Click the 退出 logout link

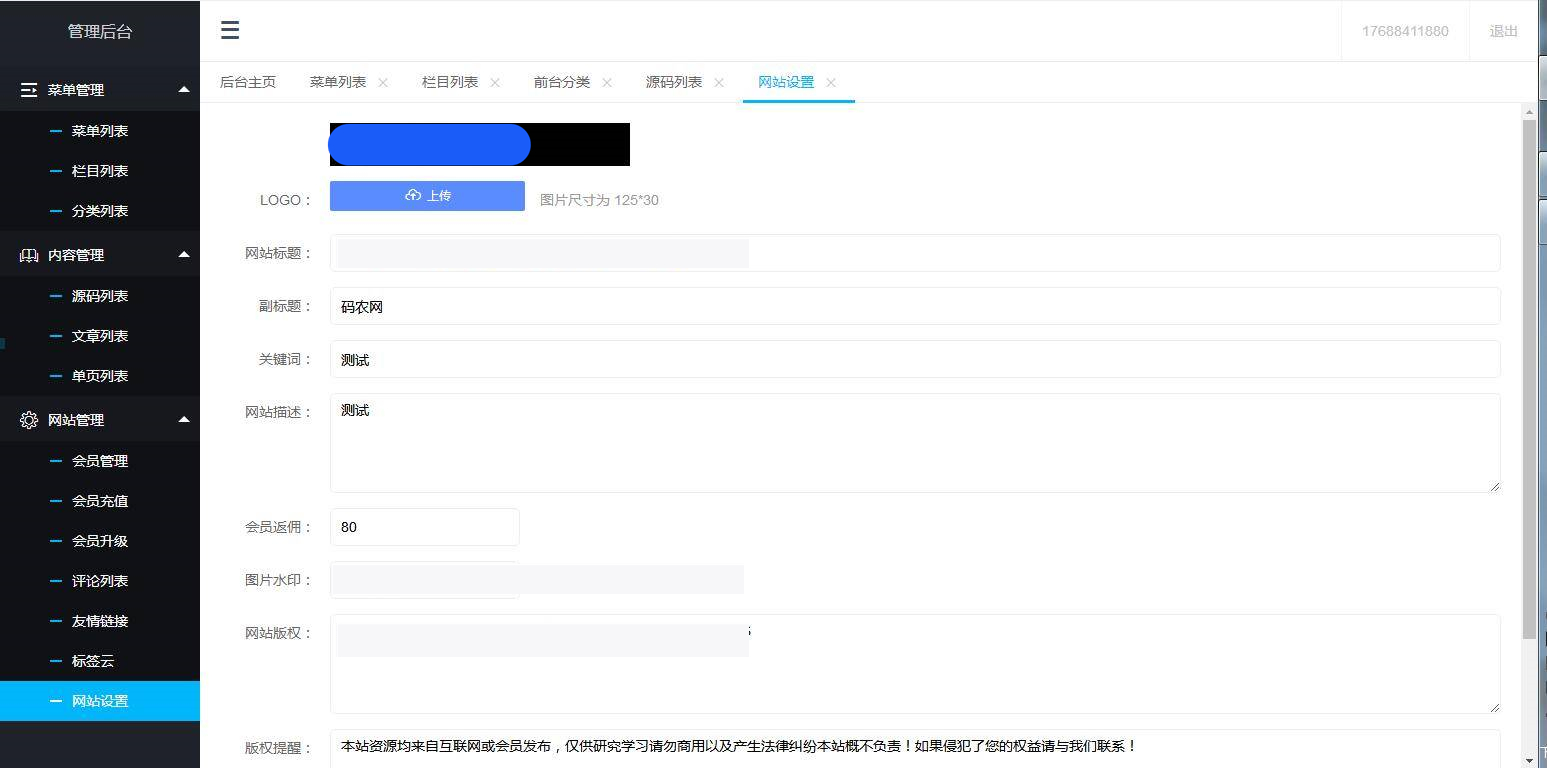(1502, 31)
